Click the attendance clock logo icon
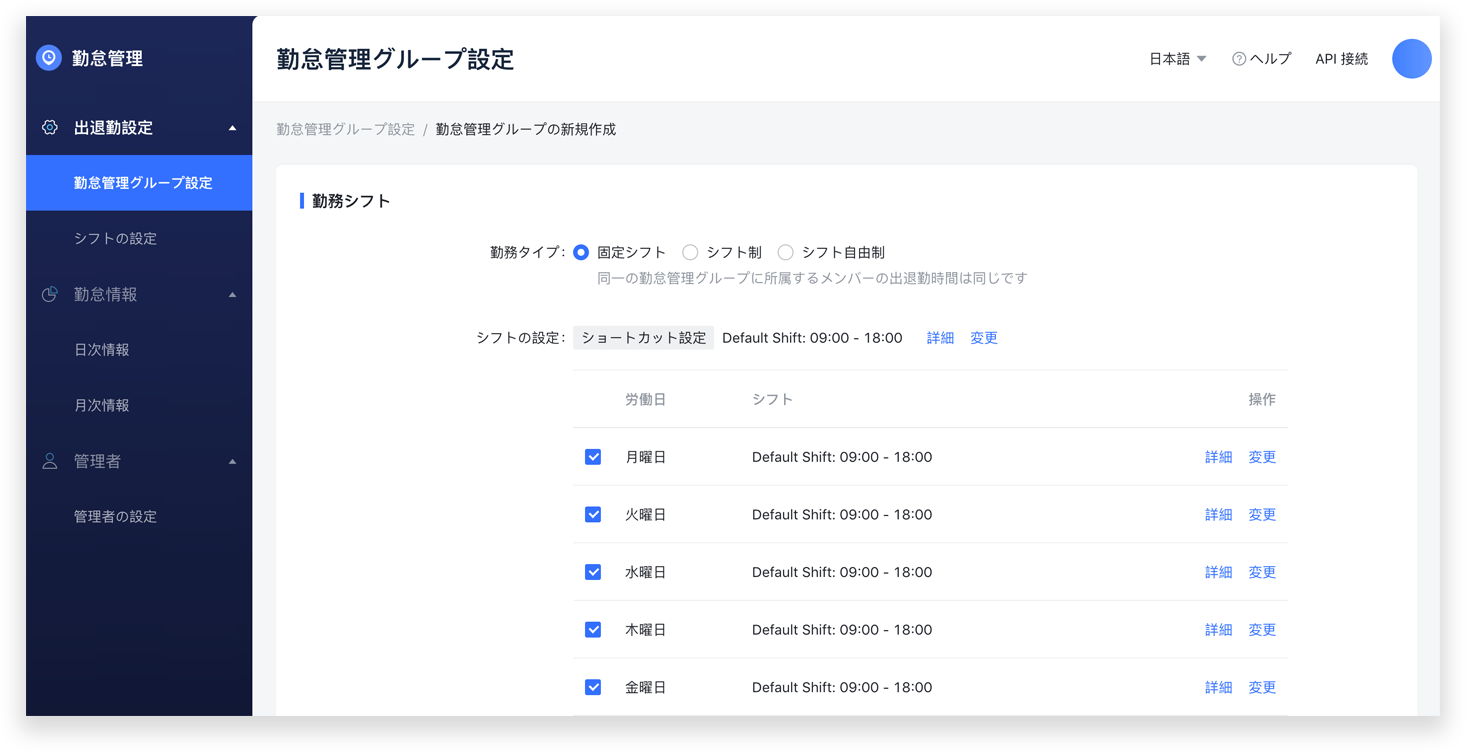Screen dimensions: 1466x752 point(49,58)
